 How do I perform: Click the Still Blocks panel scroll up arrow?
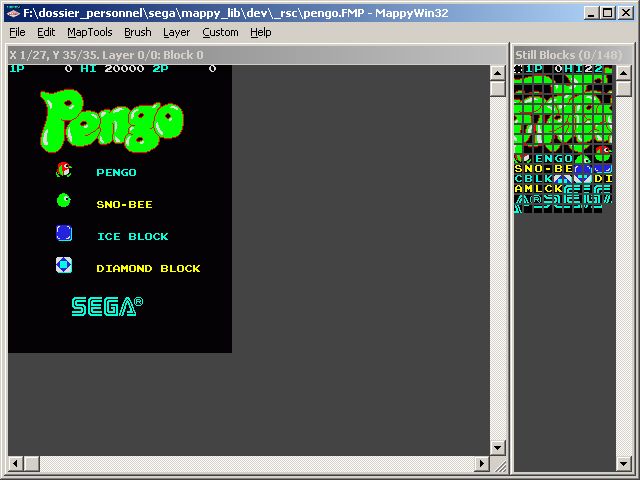tap(624, 73)
